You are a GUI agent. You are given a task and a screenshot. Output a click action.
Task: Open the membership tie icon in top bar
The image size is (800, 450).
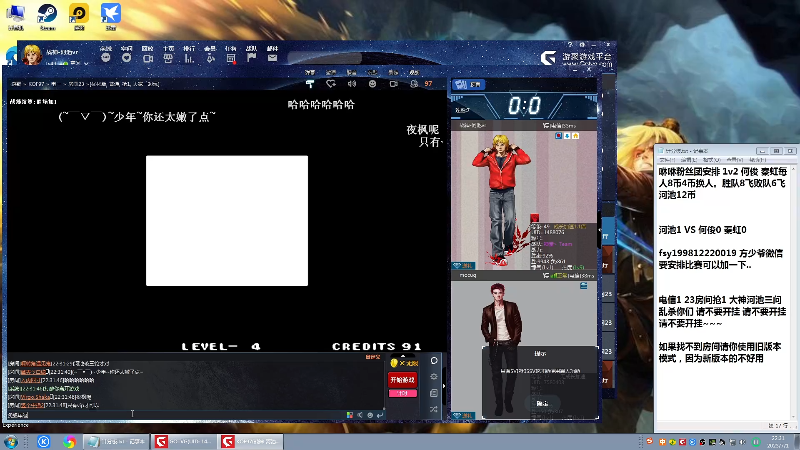coord(210,58)
